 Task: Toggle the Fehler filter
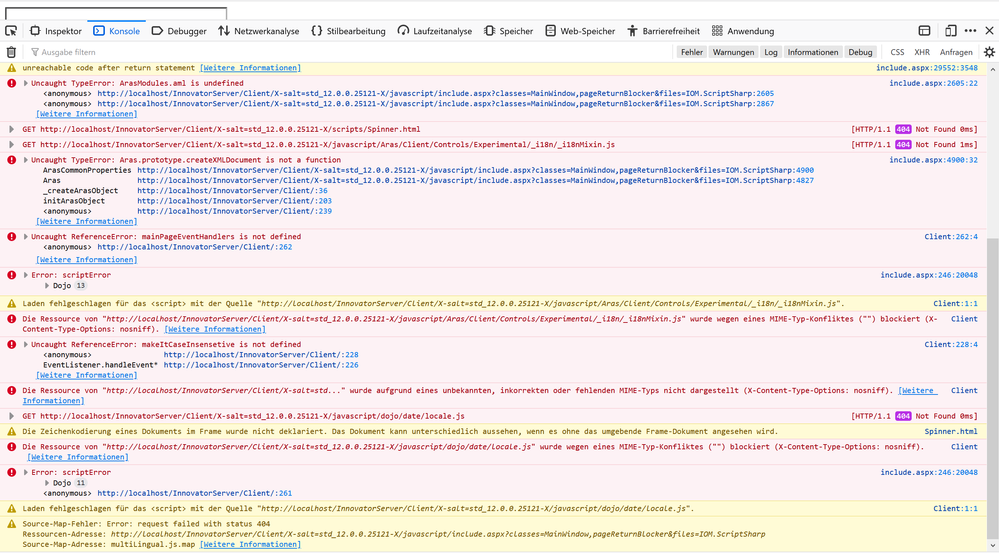[691, 52]
